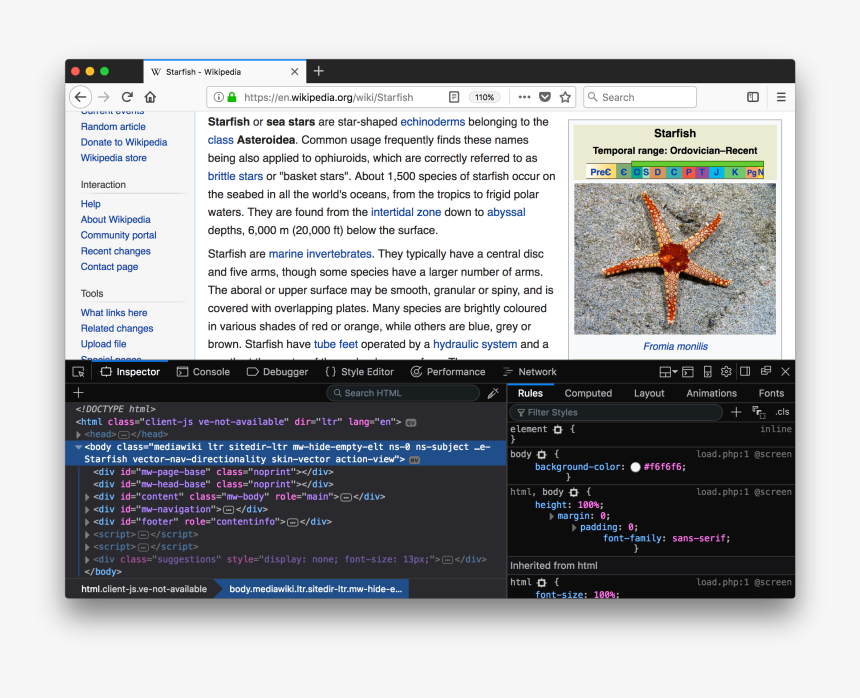The image size is (860, 698).
Task: Open the Performance tab
Action: [x=448, y=372]
